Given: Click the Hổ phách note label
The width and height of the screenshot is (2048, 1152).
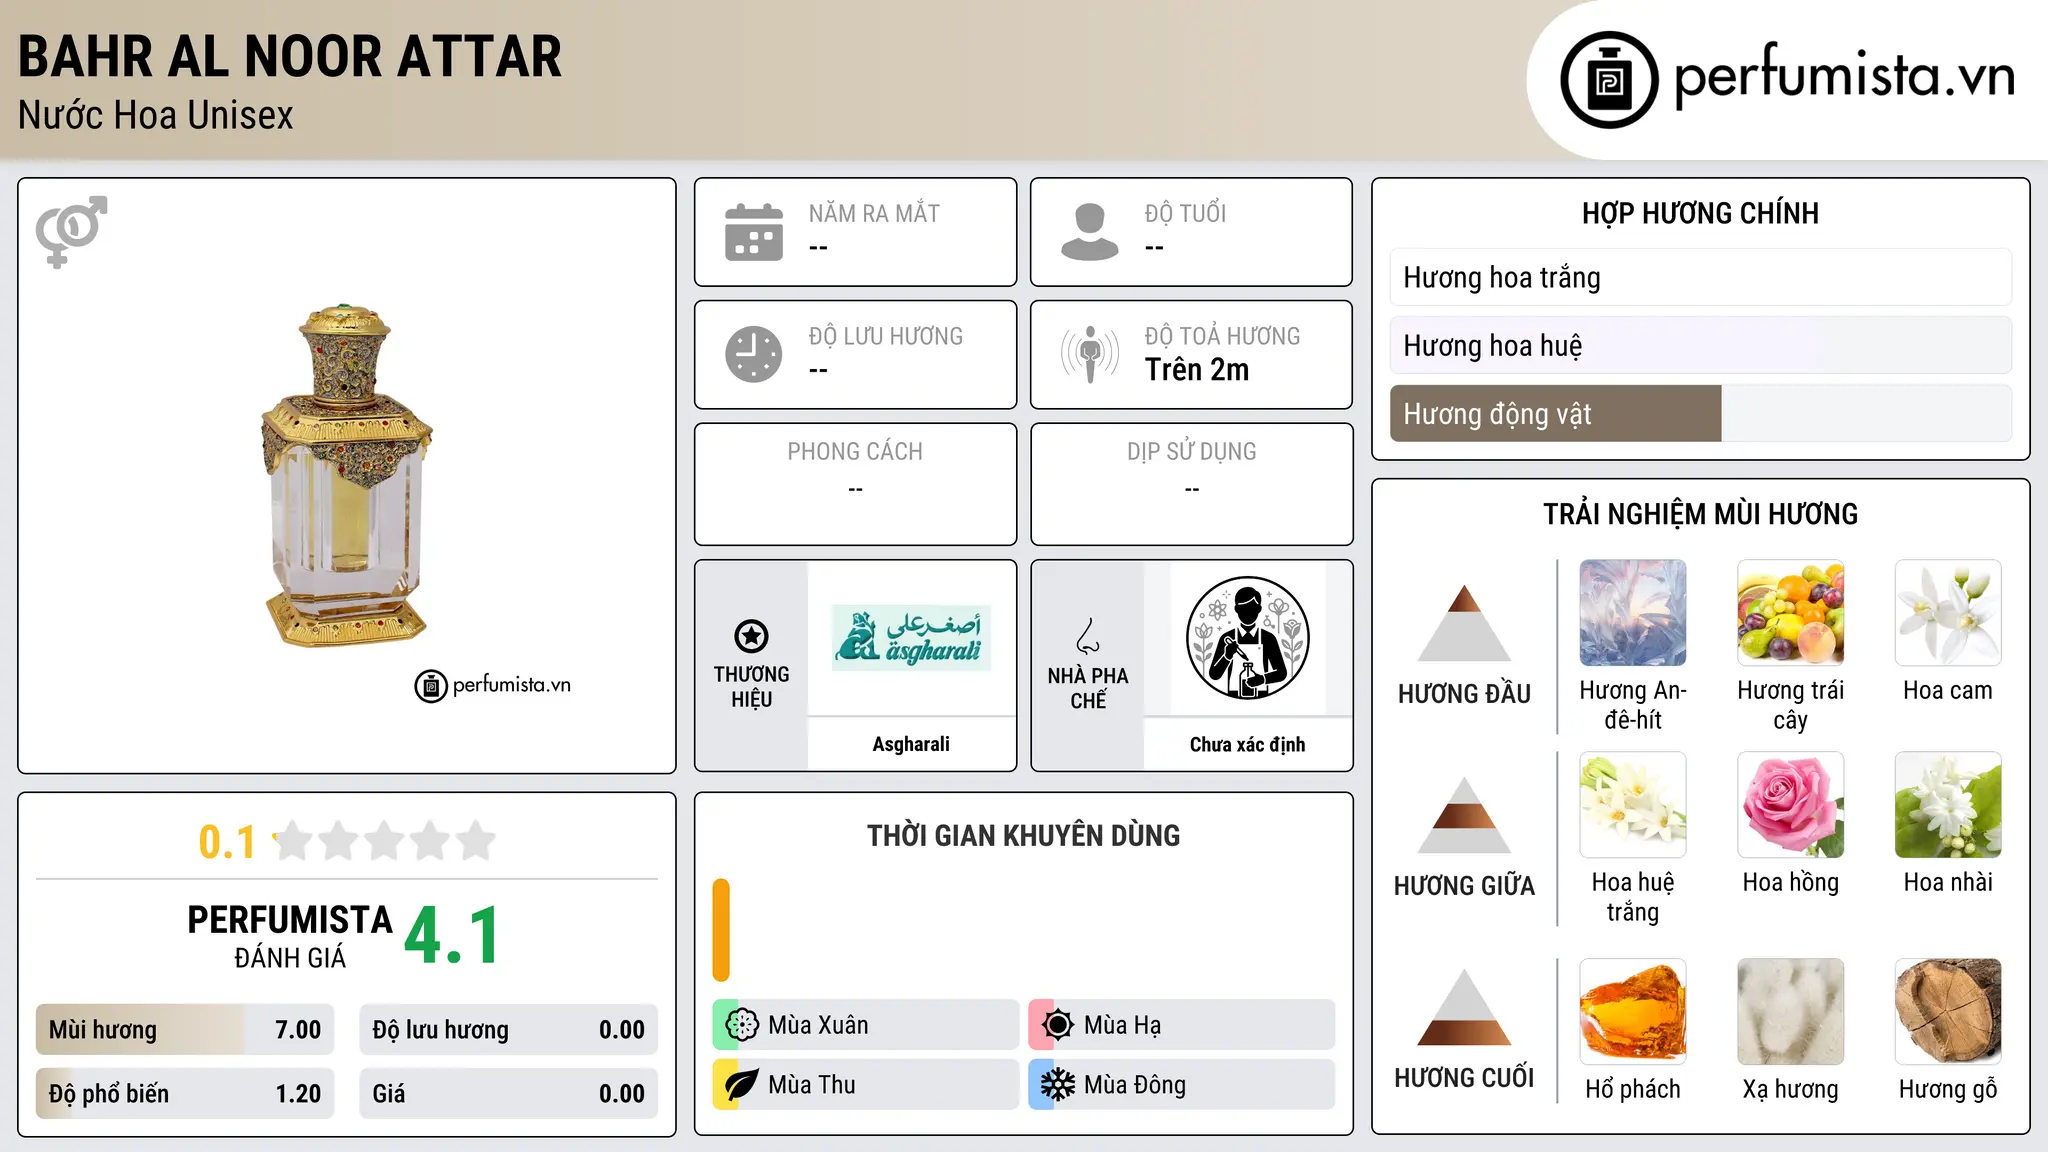Looking at the screenshot, I should [x=1633, y=1089].
